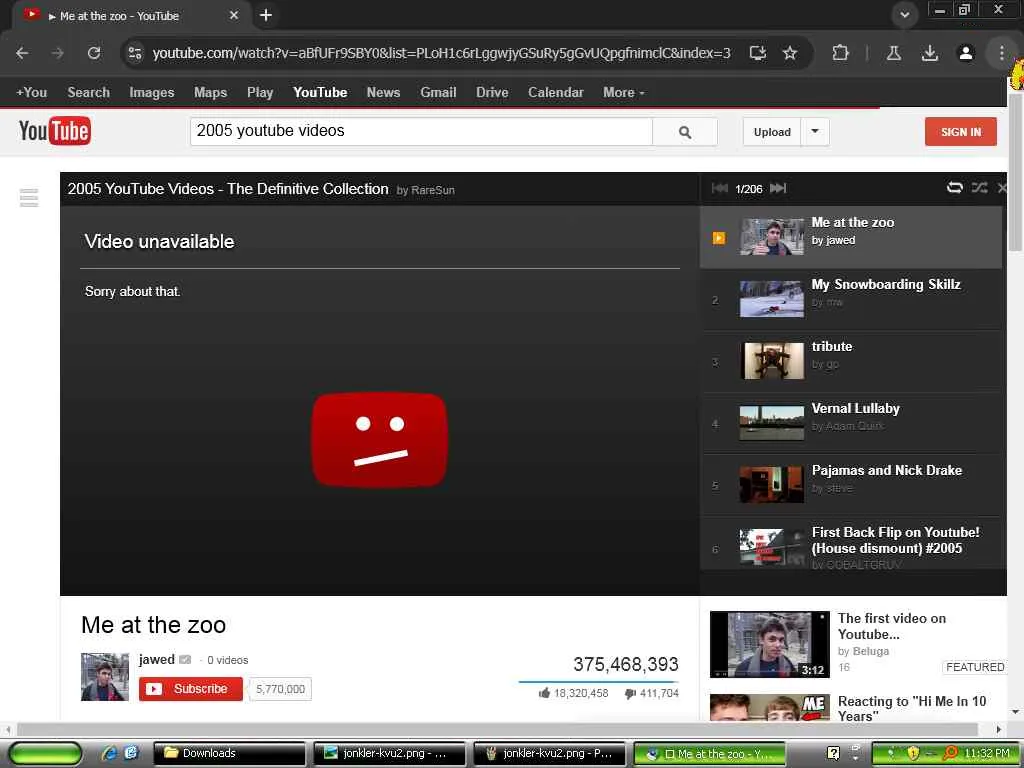This screenshot has height=768, width=1024.
Task: Open Chrome three-dot menu
Action: pos(1002,53)
